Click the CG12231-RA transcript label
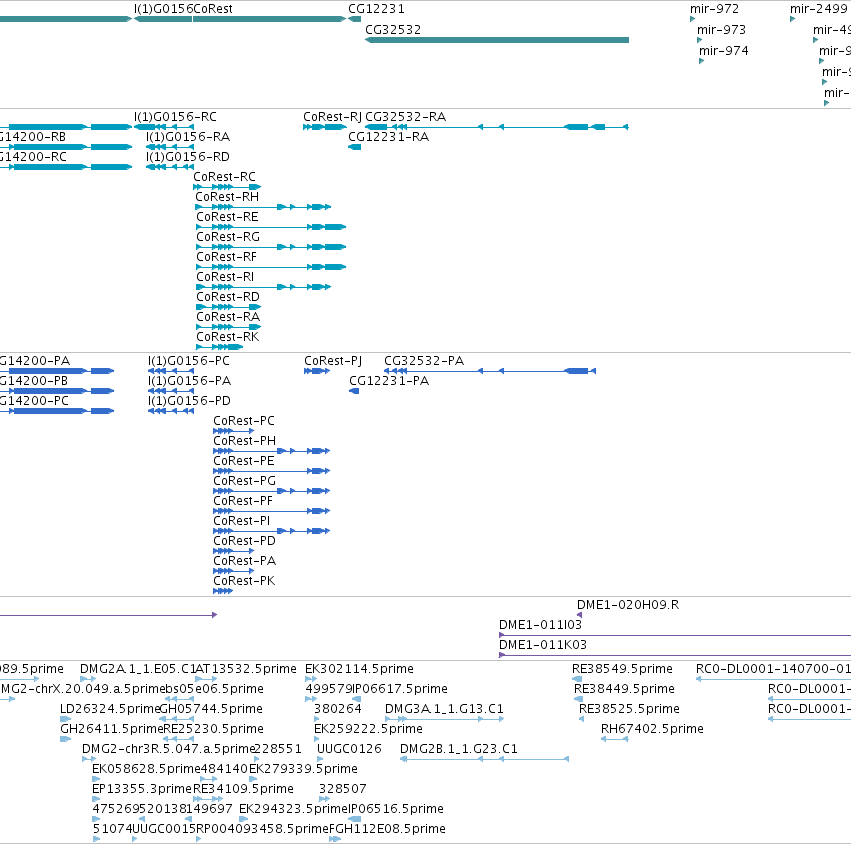The height and width of the screenshot is (844, 851). (x=389, y=137)
